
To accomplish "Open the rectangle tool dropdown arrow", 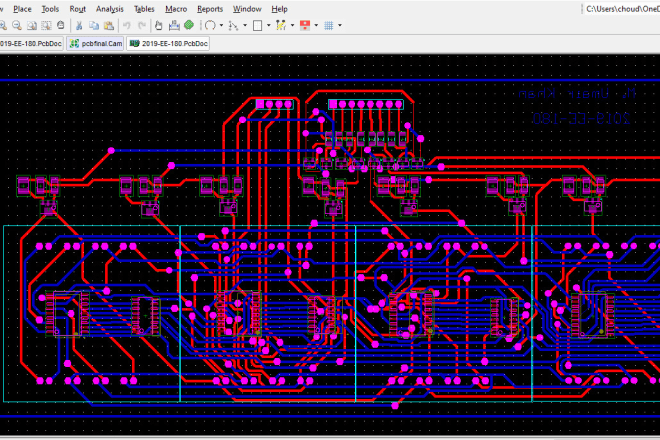I will click(x=268, y=26).
